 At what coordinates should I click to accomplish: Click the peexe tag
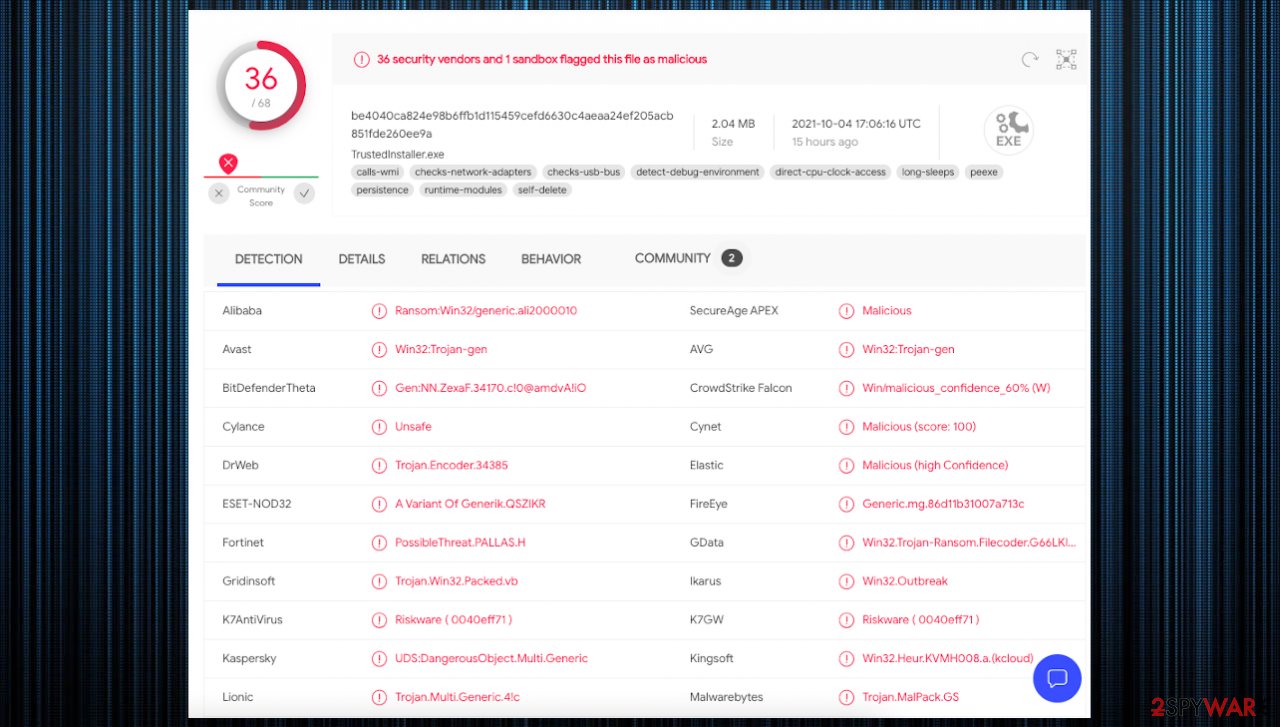coord(984,172)
